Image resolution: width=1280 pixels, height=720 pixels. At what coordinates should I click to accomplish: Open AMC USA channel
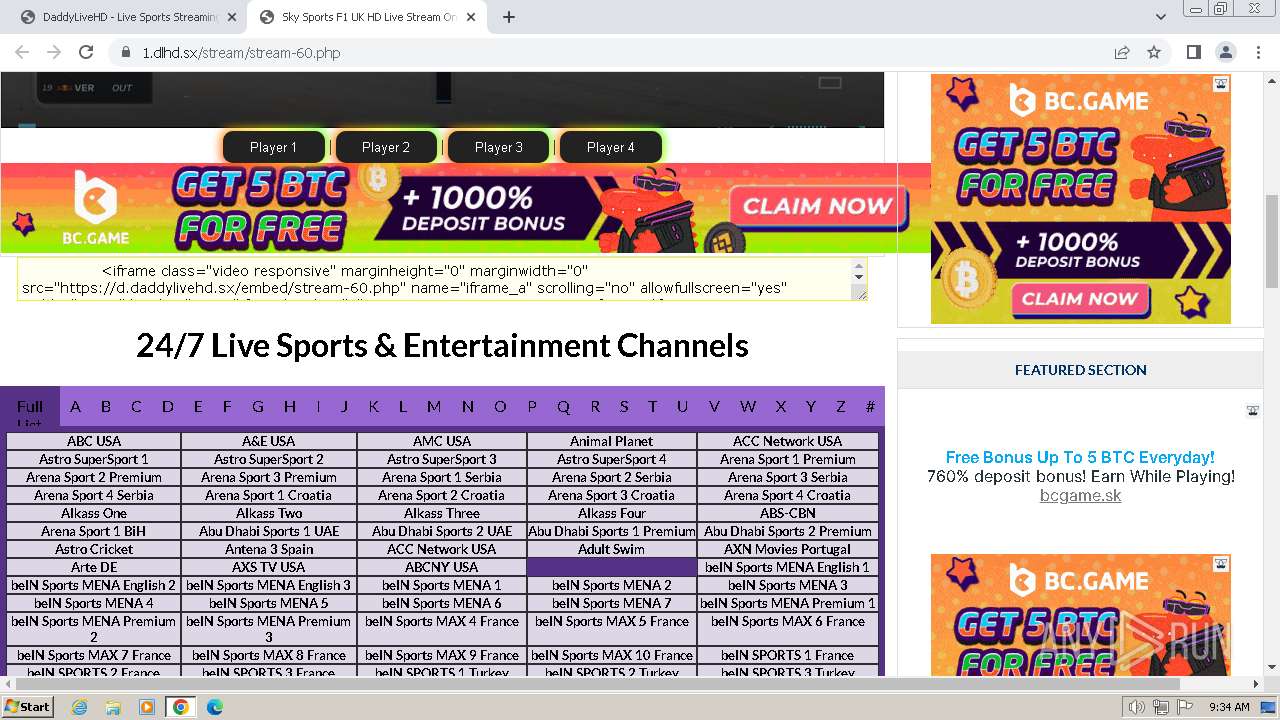point(442,441)
